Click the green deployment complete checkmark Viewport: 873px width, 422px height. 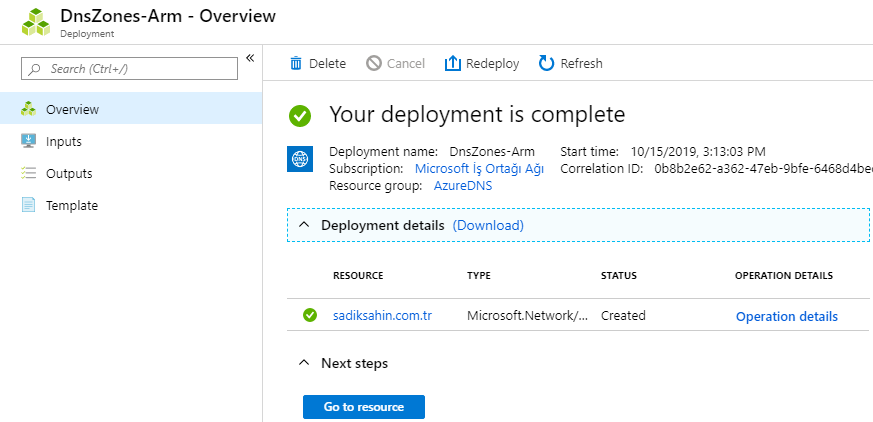[x=300, y=116]
